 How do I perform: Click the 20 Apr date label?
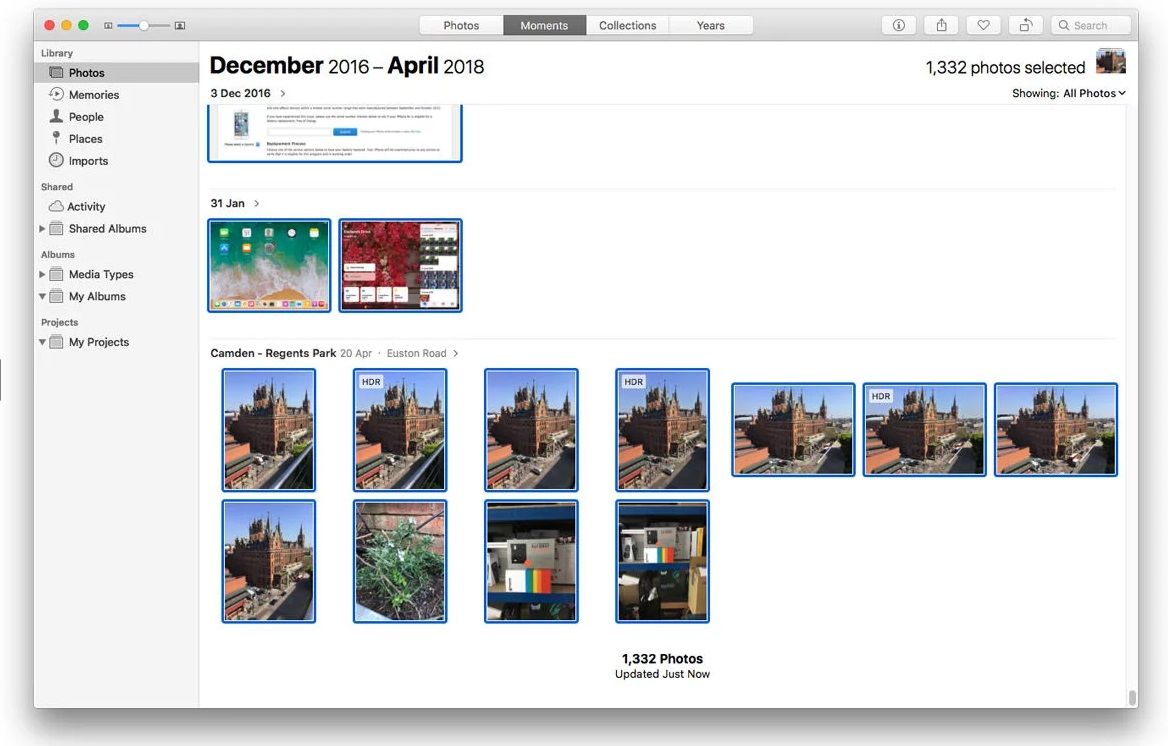click(x=356, y=353)
